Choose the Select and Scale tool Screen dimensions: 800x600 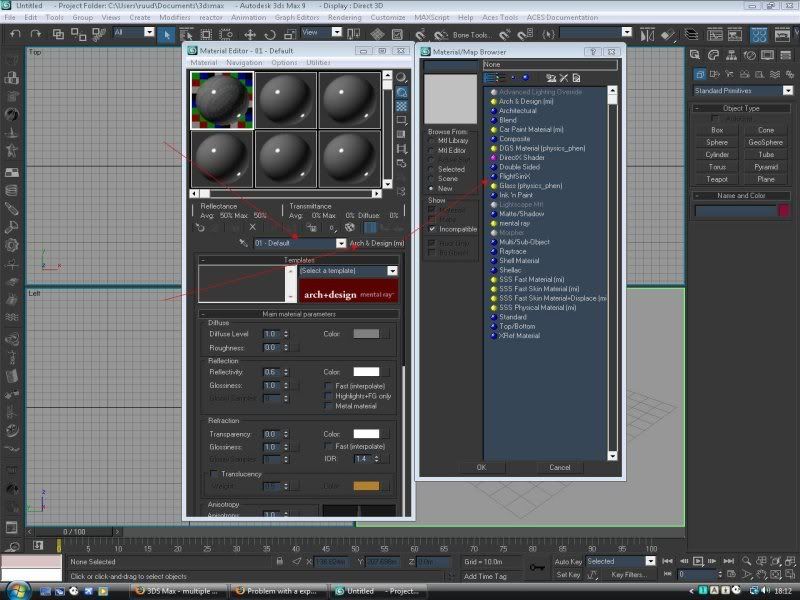pos(290,35)
